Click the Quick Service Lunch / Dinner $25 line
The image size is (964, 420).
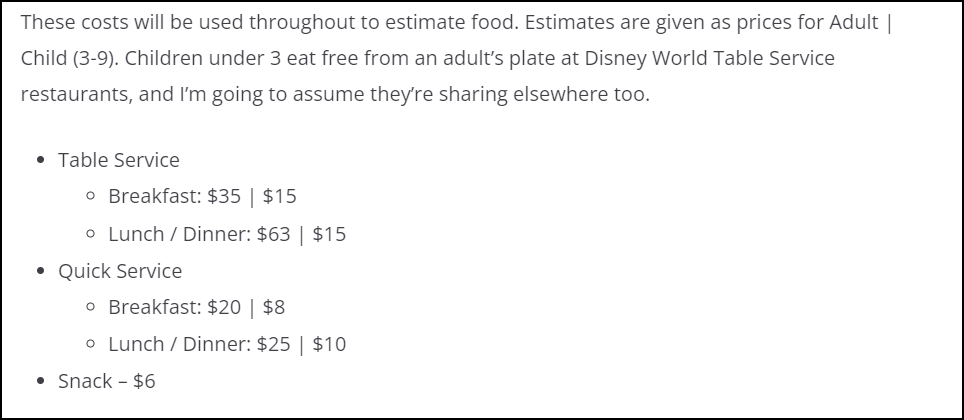[x=227, y=344]
